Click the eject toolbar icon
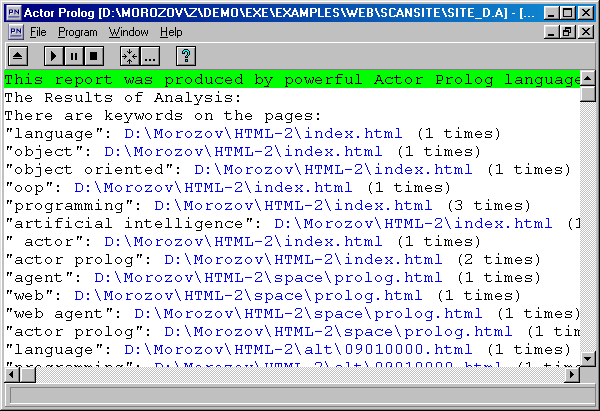Viewport: 600px width, 411px height. [x=18, y=56]
